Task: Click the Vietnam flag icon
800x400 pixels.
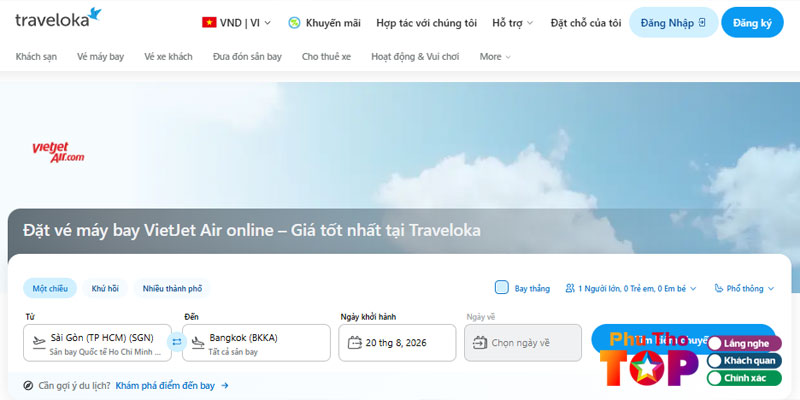Action: (209, 22)
